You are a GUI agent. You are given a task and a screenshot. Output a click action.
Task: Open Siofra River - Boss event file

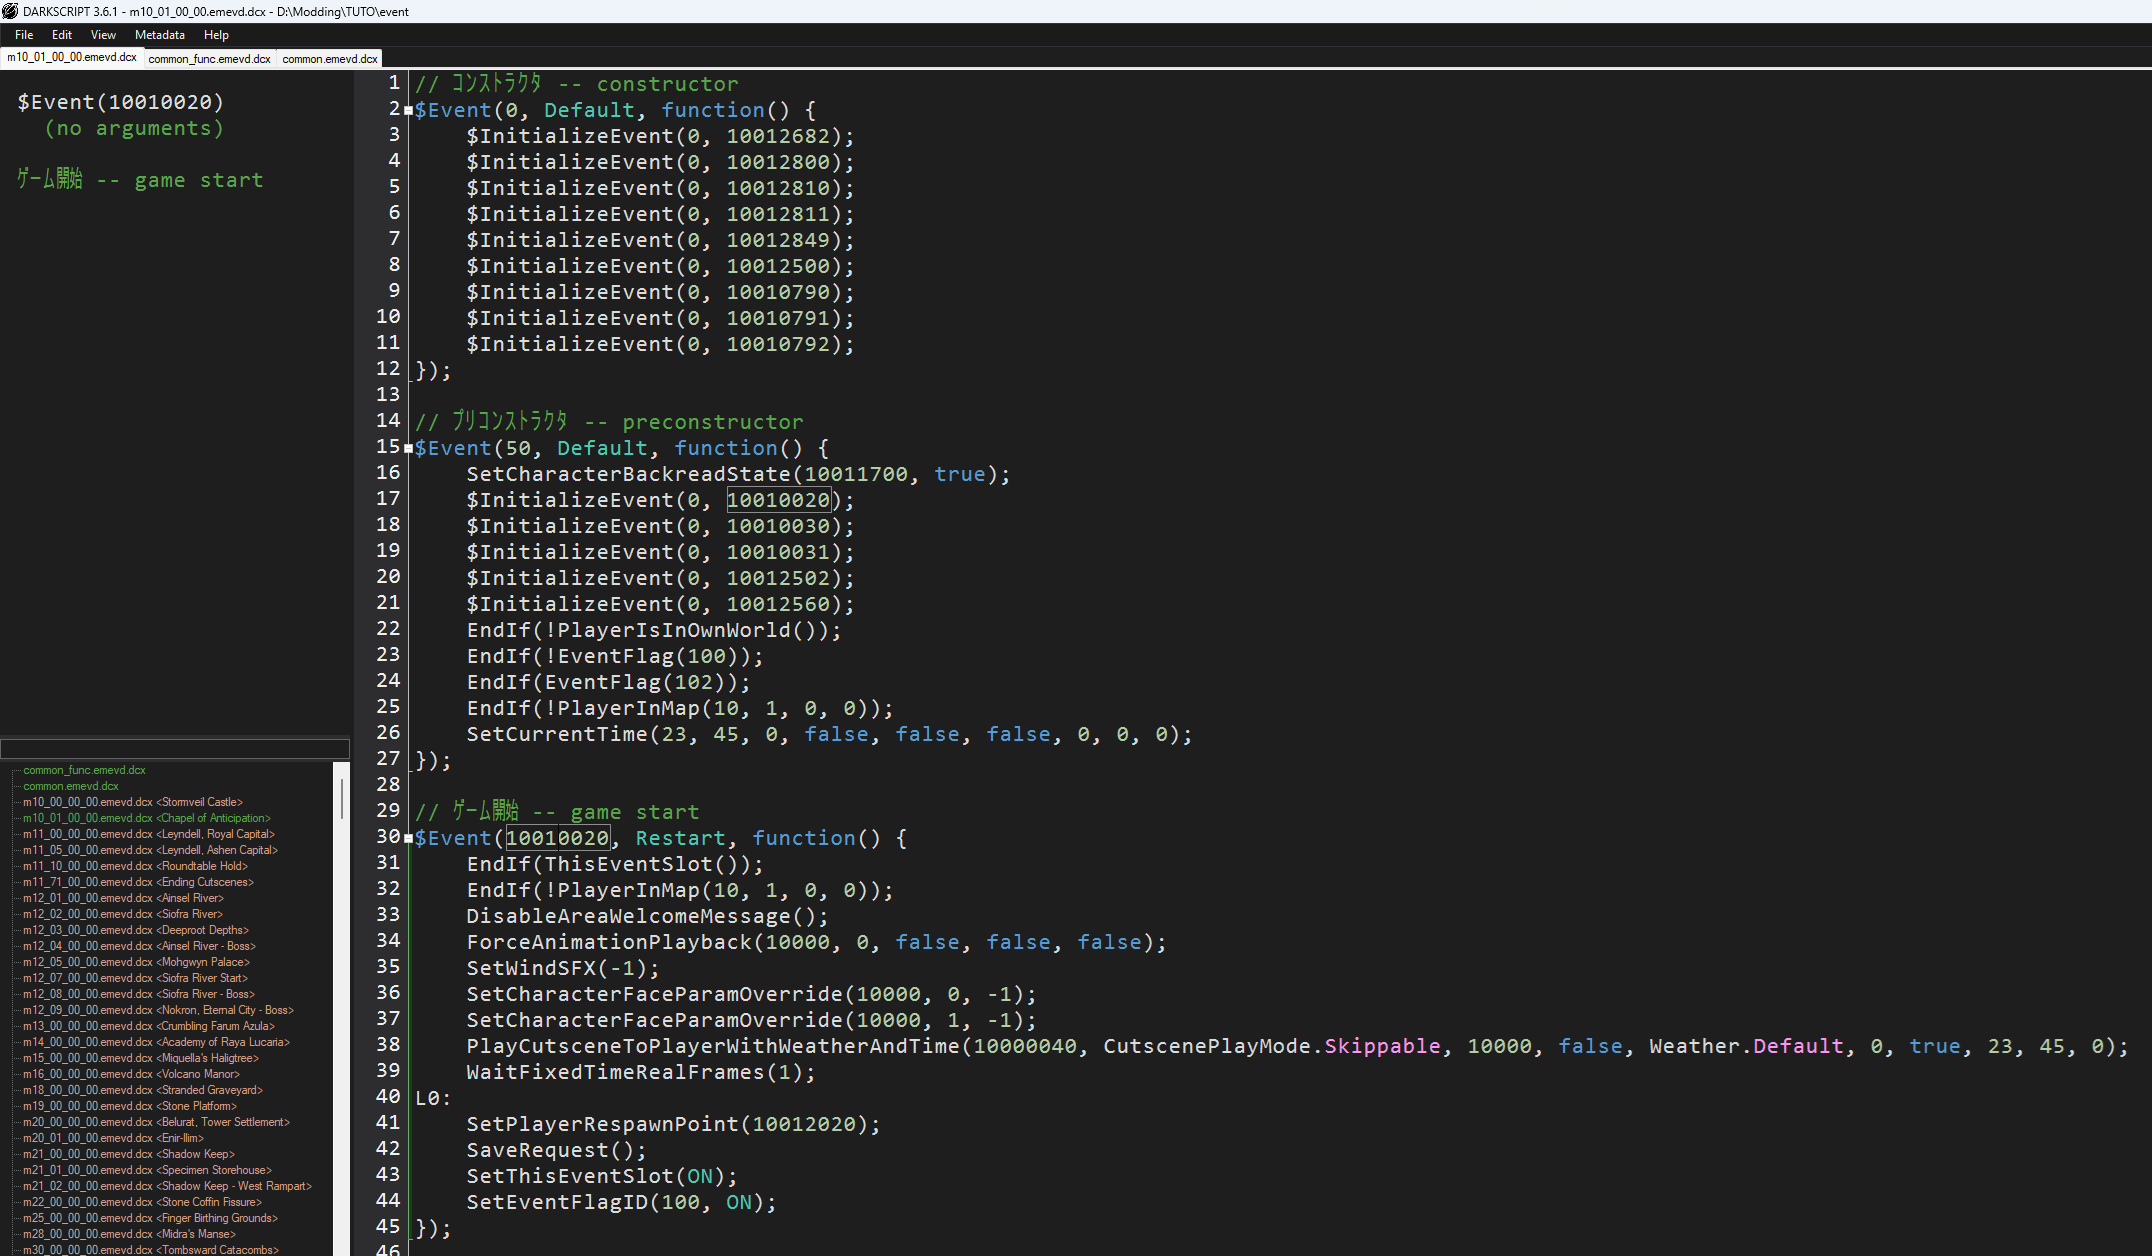(x=138, y=994)
